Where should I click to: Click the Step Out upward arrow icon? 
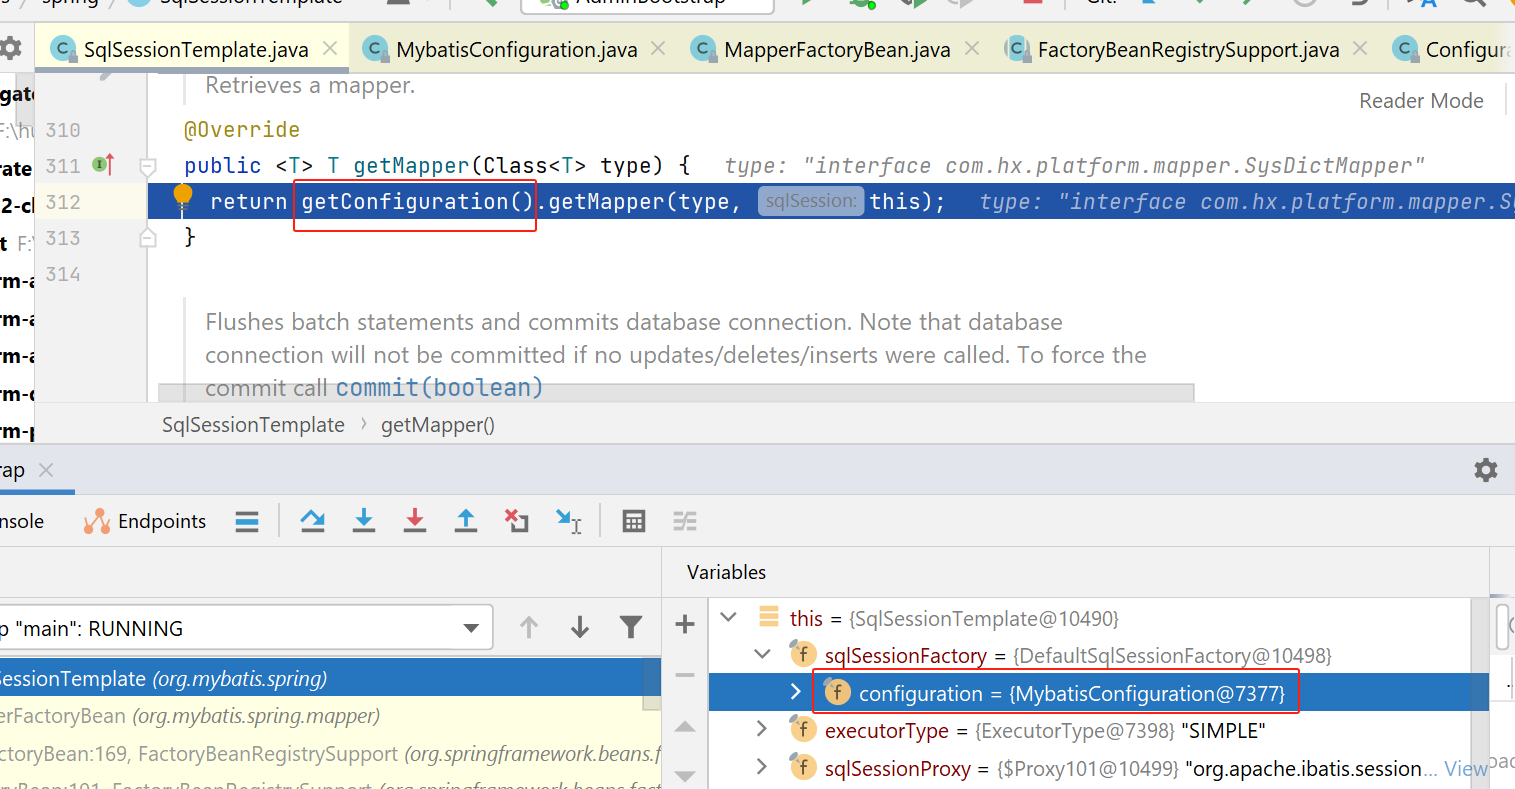pos(466,520)
